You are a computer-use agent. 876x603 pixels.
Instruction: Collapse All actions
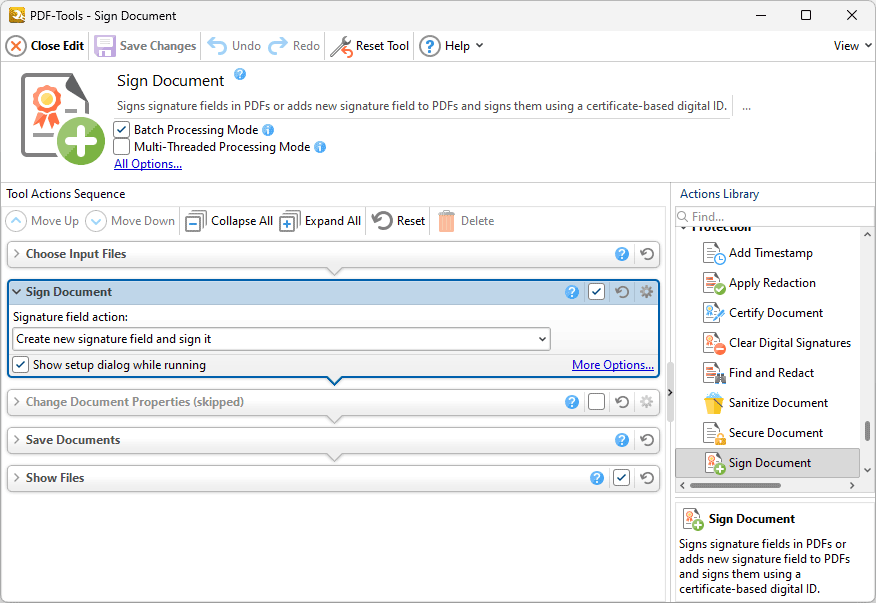(228, 221)
